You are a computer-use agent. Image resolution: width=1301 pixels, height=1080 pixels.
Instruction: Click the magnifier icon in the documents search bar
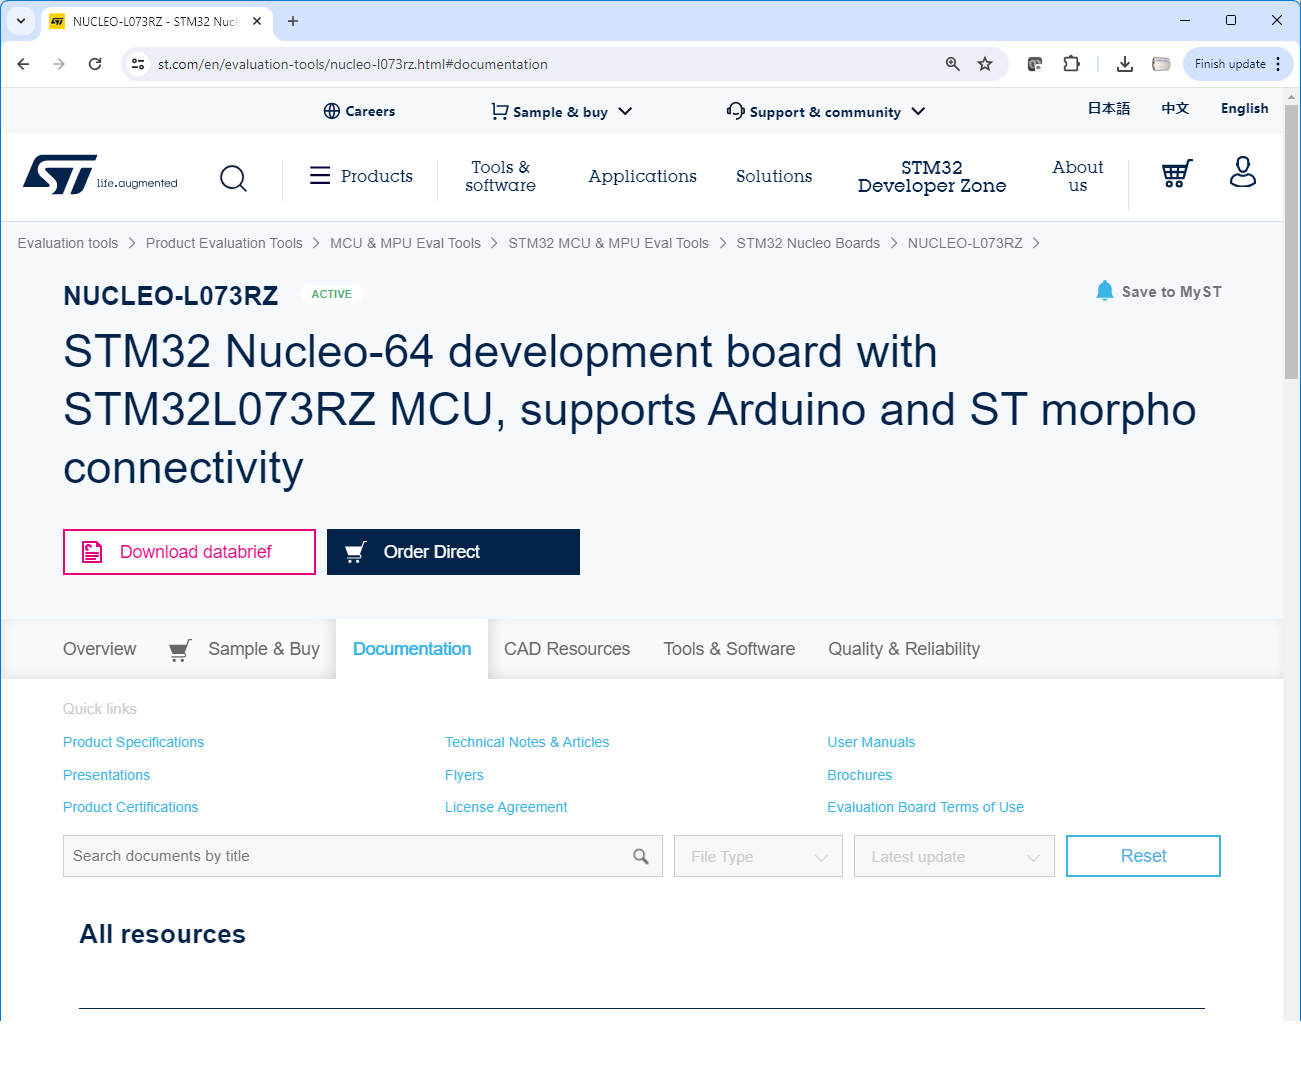[641, 856]
